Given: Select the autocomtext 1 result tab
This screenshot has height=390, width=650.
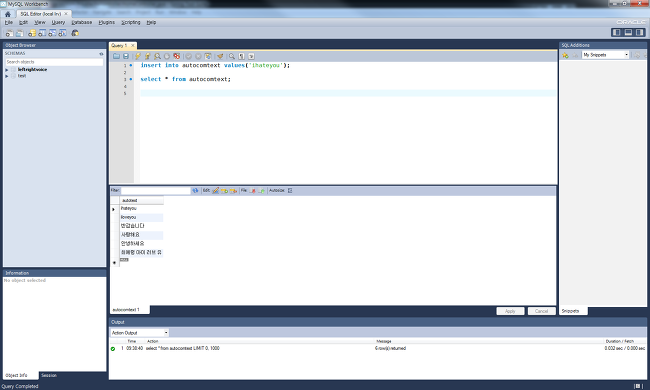Looking at the screenshot, I should pos(126,310).
